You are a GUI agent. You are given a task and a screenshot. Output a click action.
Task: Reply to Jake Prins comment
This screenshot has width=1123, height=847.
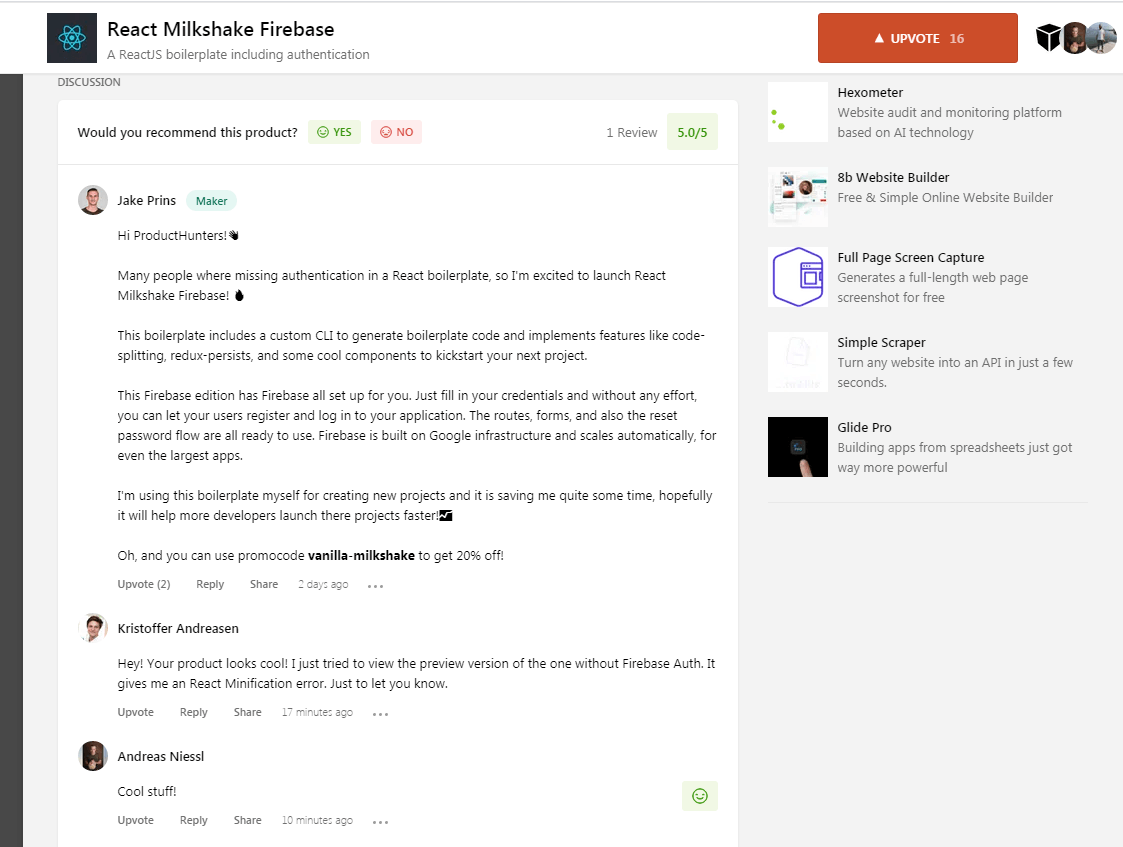point(210,584)
